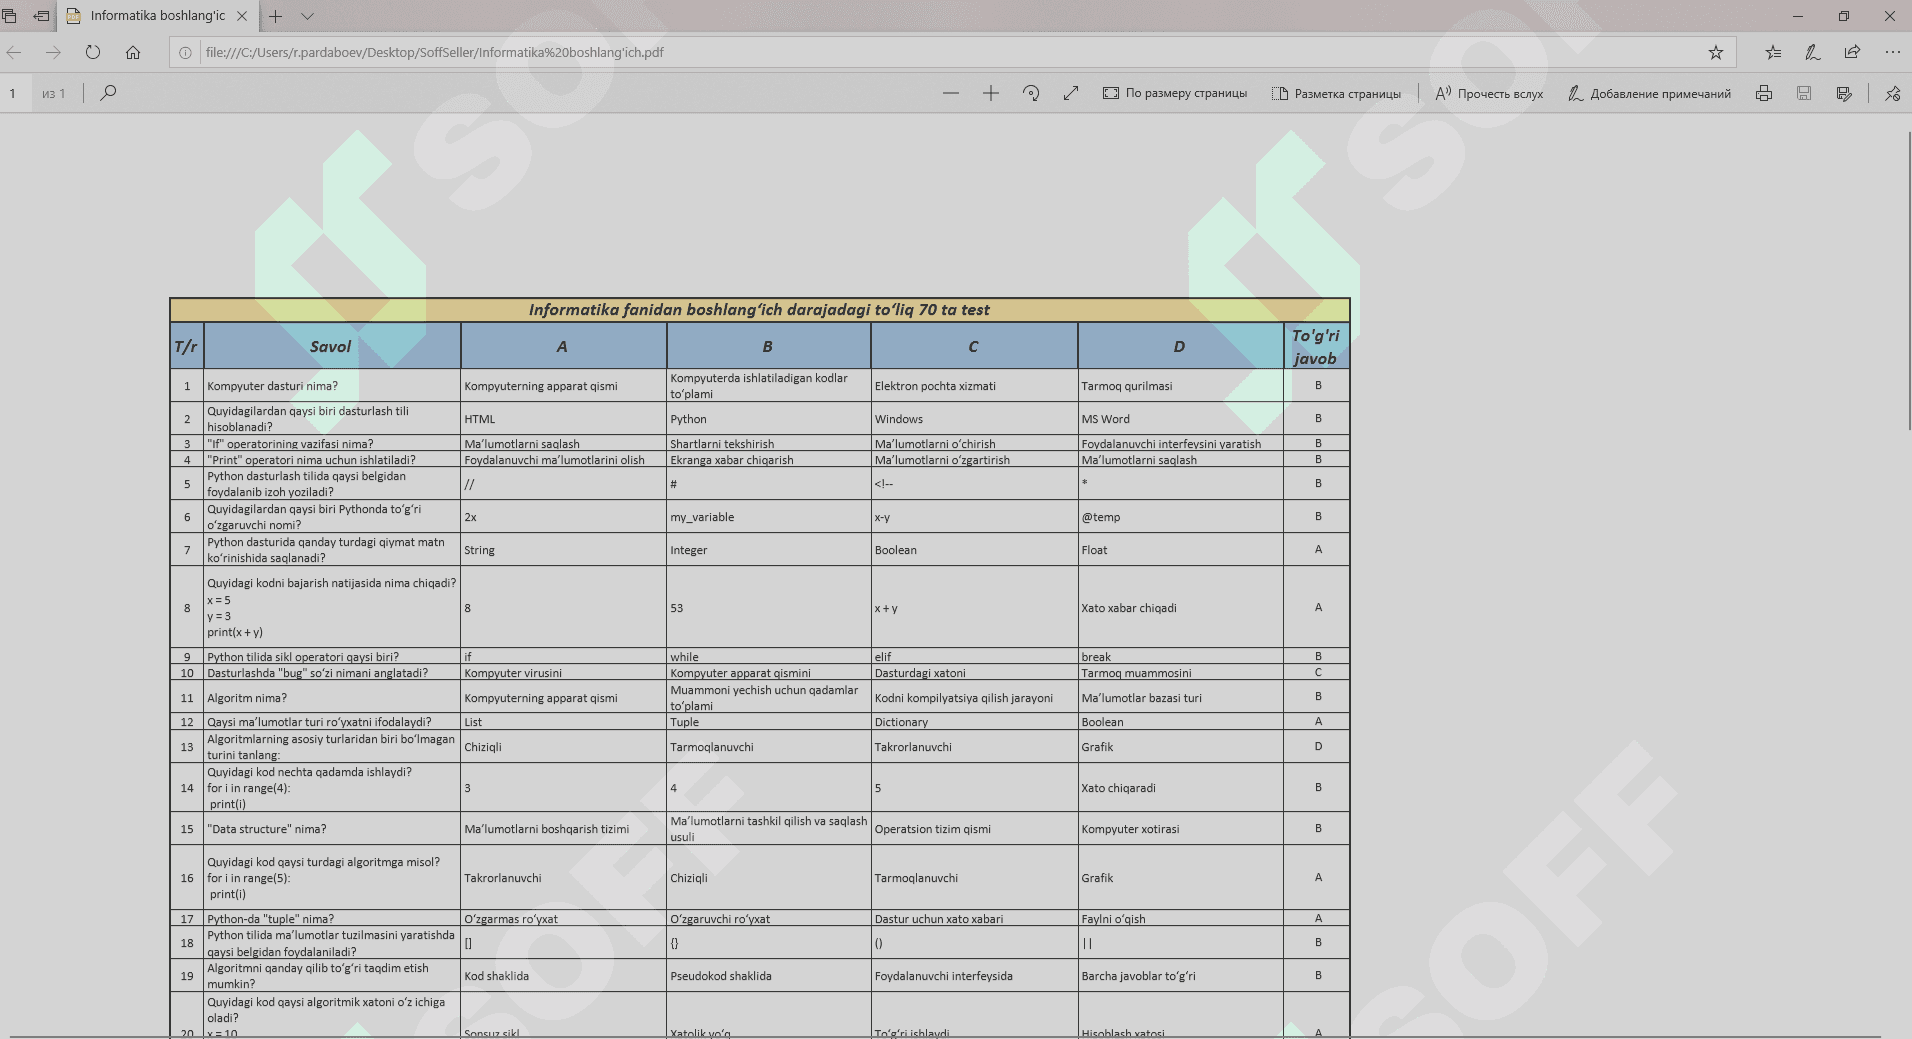Unpin the PDF toolbar
The height and width of the screenshot is (1039, 1912).
click(x=1893, y=93)
